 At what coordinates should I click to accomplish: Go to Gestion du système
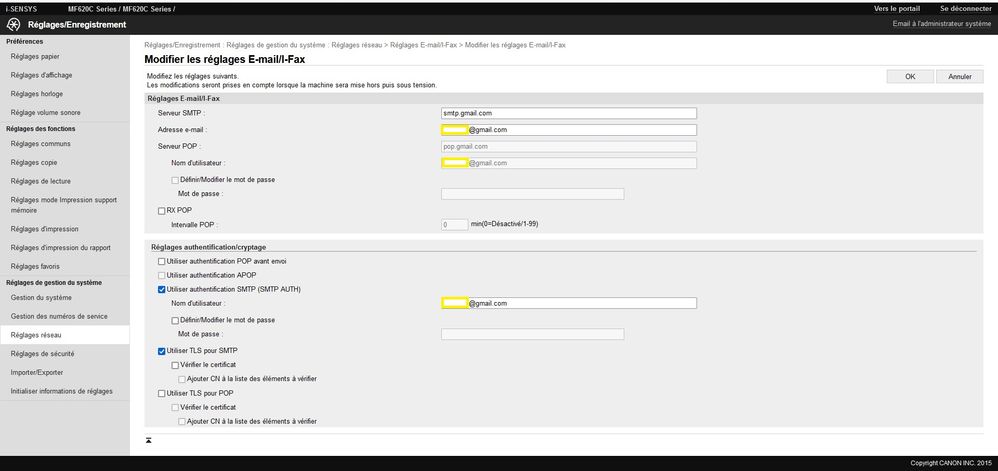tap(41, 298)
